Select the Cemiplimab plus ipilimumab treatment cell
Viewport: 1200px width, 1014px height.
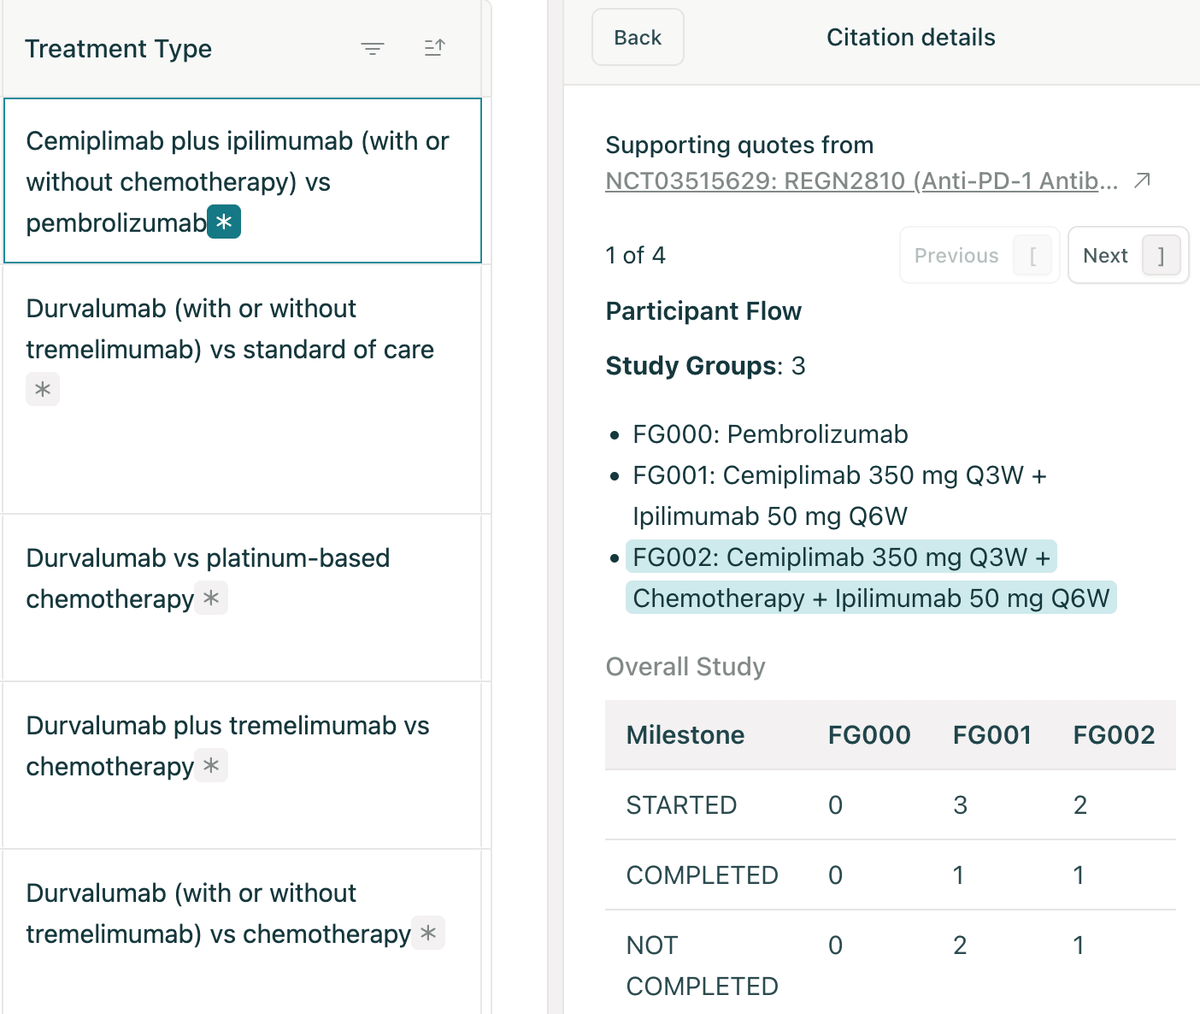pyautogui.click(x=243, y=181)
